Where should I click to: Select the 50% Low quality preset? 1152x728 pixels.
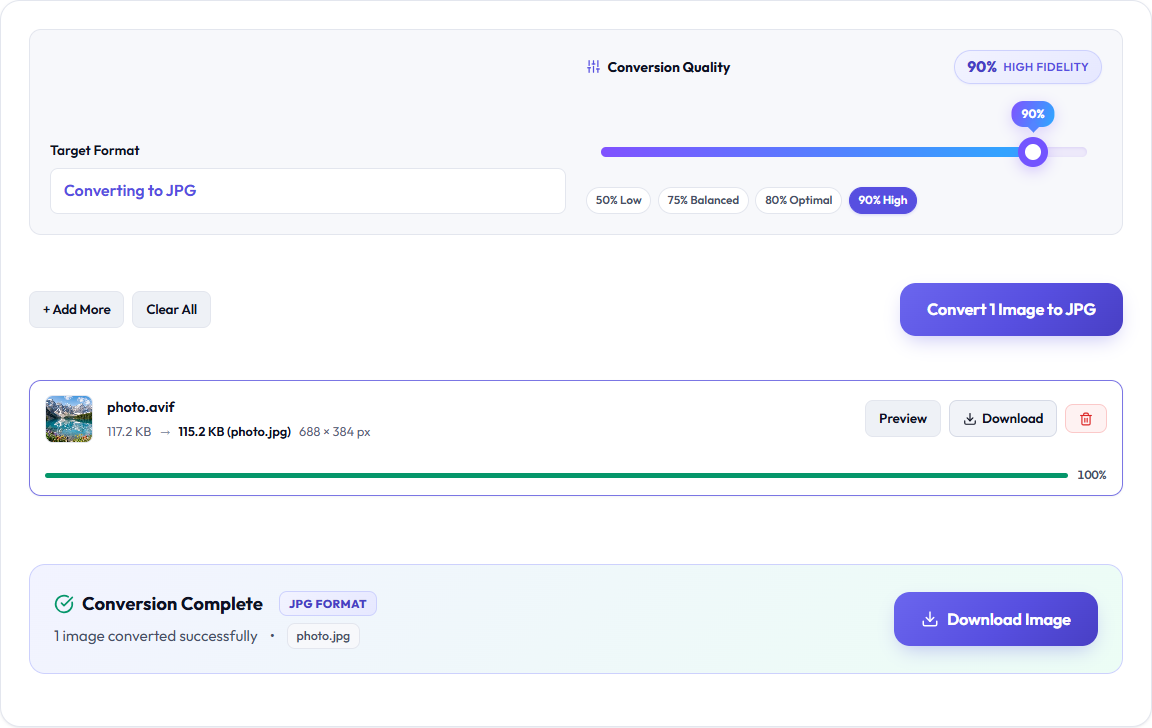pos(619,200)
